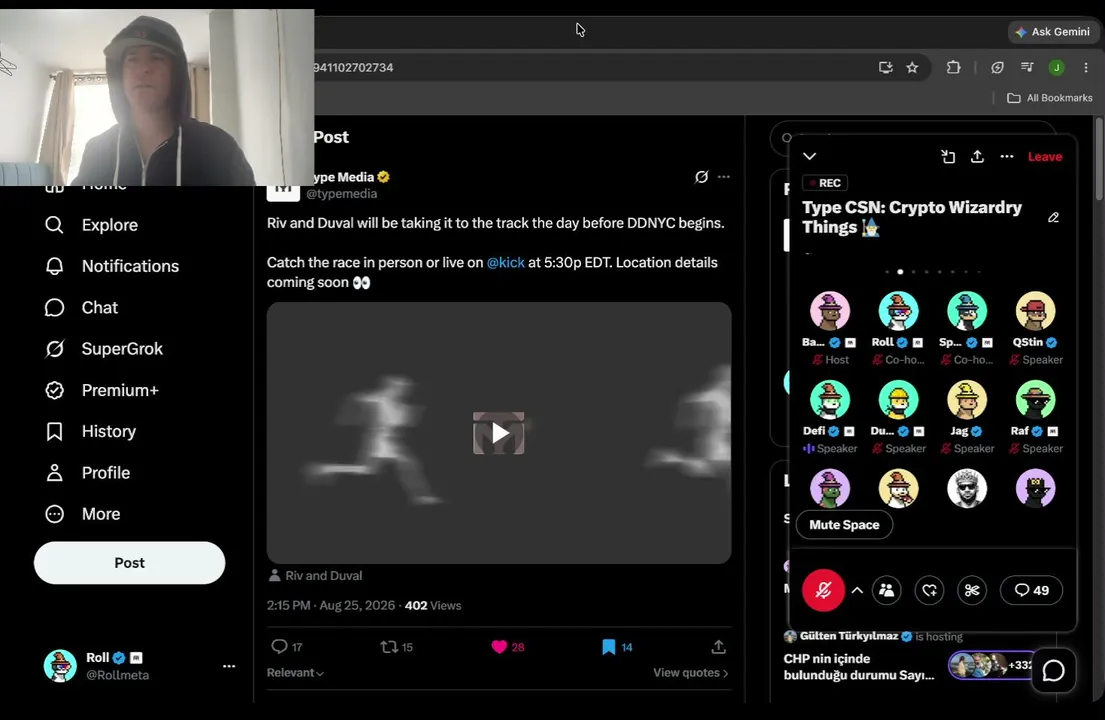The height and width of the screenshot is (720, 1105).
Task: Open Space participants people icon
Action: point(887,590)
